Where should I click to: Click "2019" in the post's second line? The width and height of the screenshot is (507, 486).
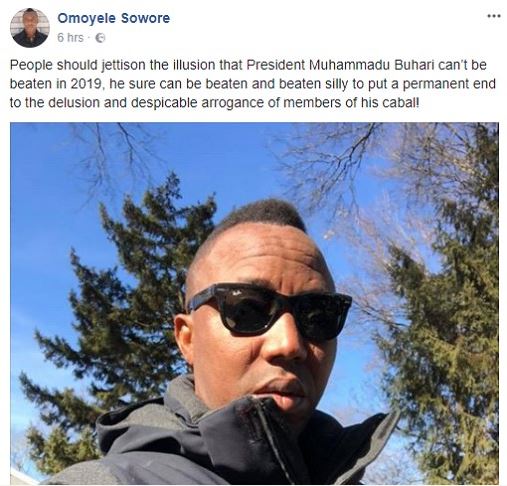click(85, 84)
